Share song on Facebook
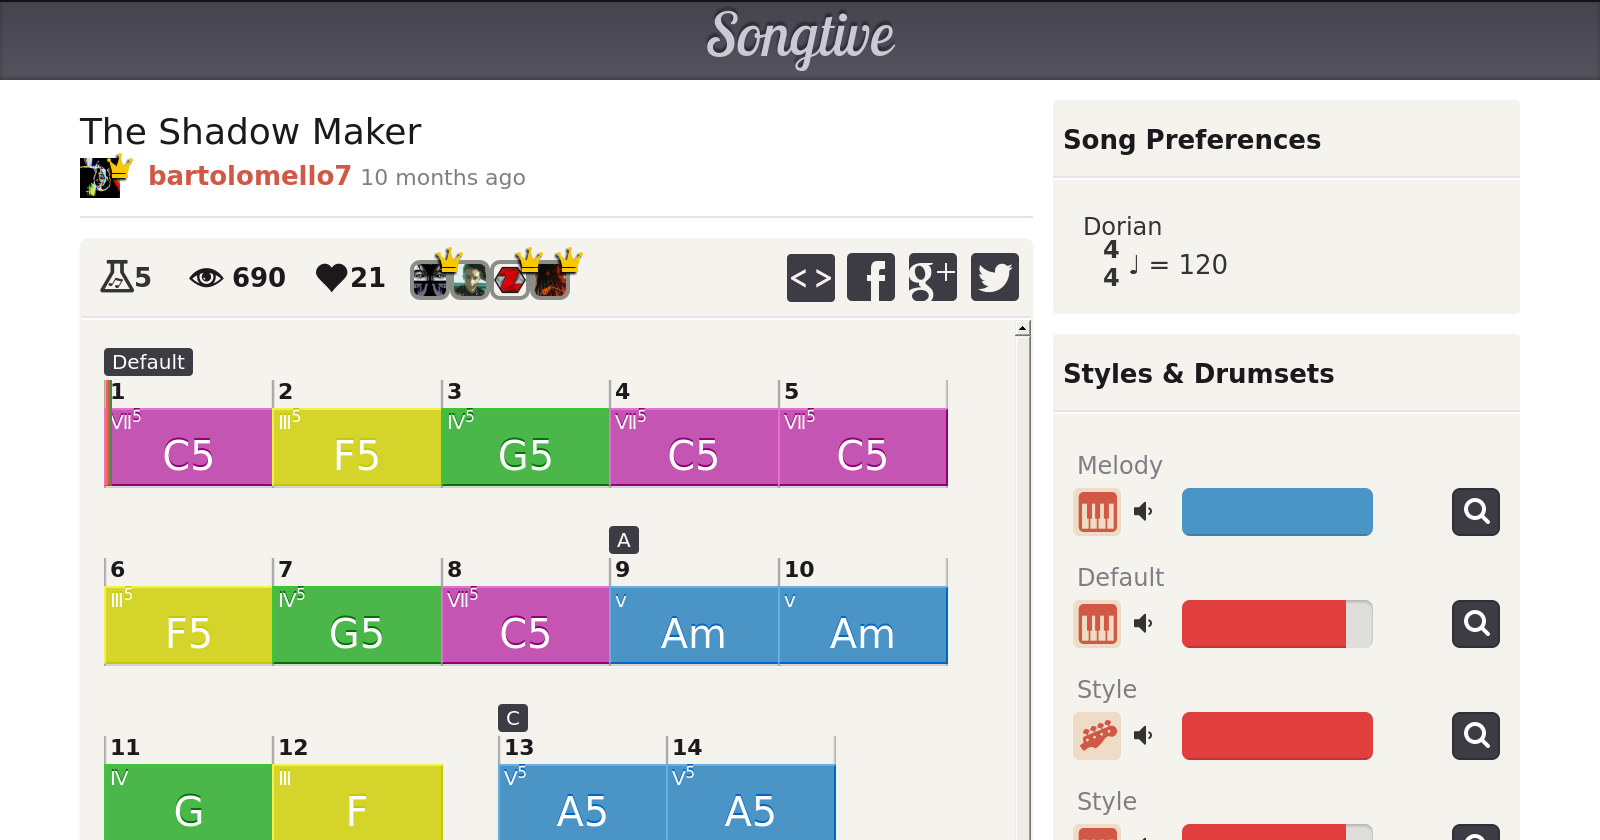Viewport: 1600px width, 840px height. tap(871, 277)
